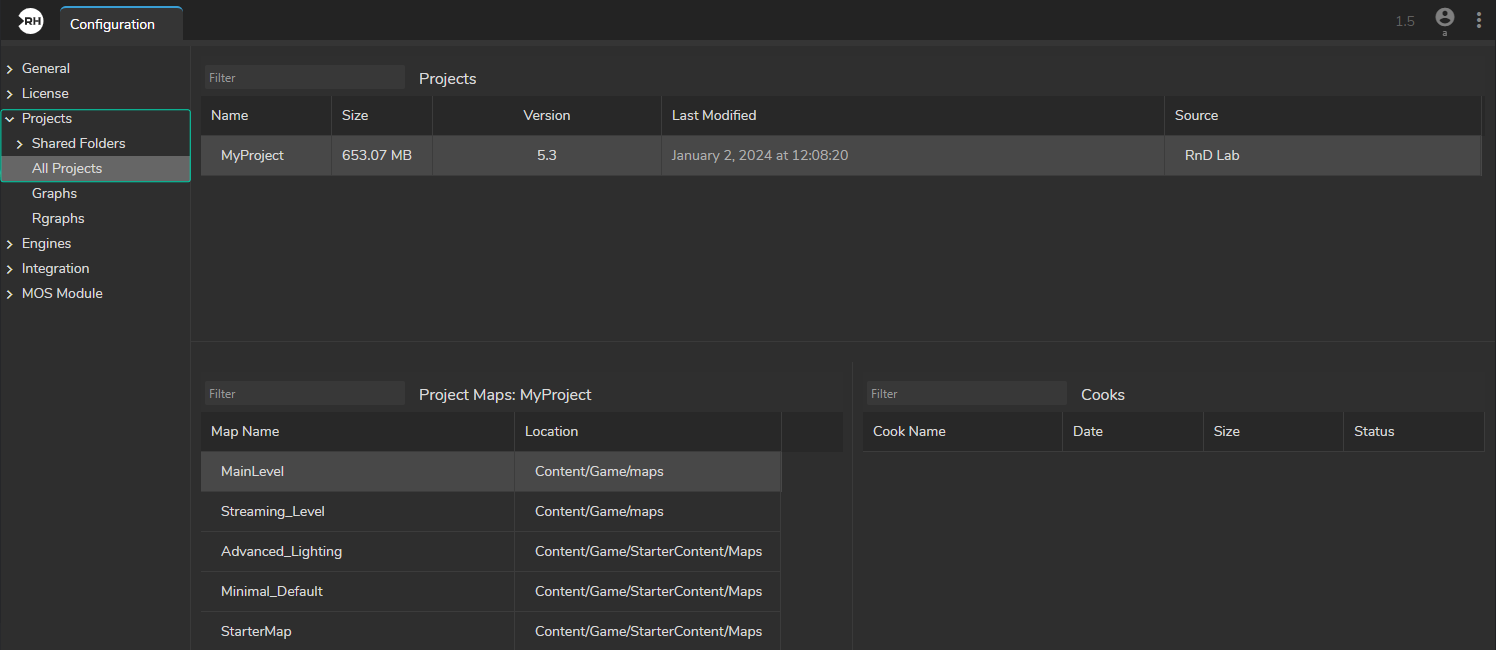Open the three-dot options menu
1496x650 pixels.
[1478, 20]
